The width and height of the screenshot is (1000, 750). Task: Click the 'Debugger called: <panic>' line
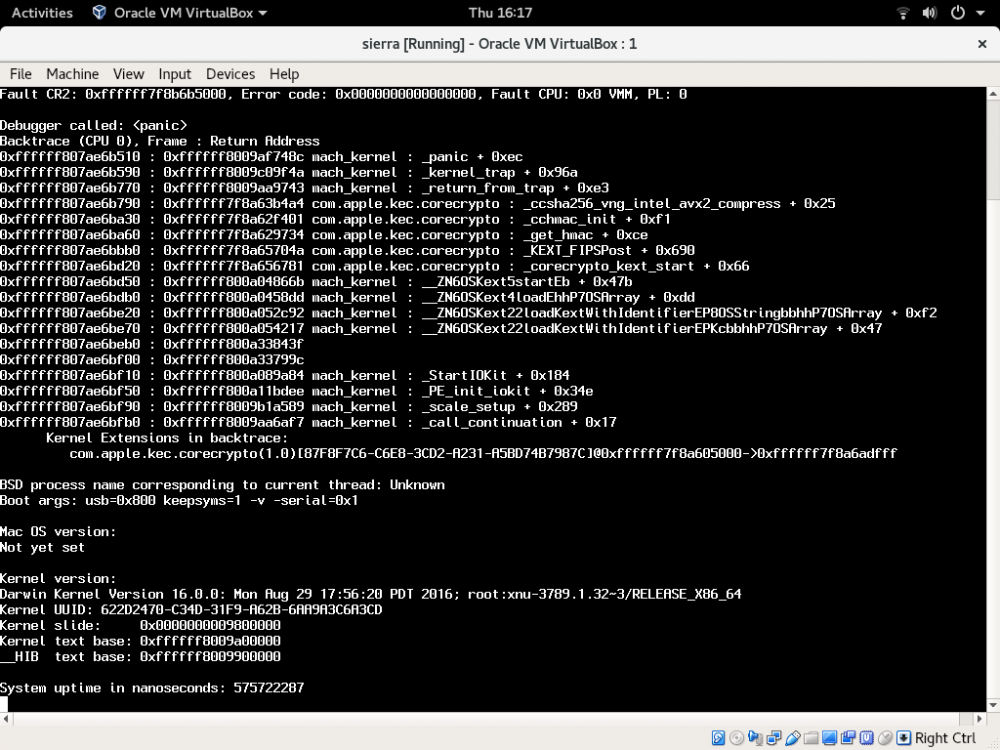(93, 125)
